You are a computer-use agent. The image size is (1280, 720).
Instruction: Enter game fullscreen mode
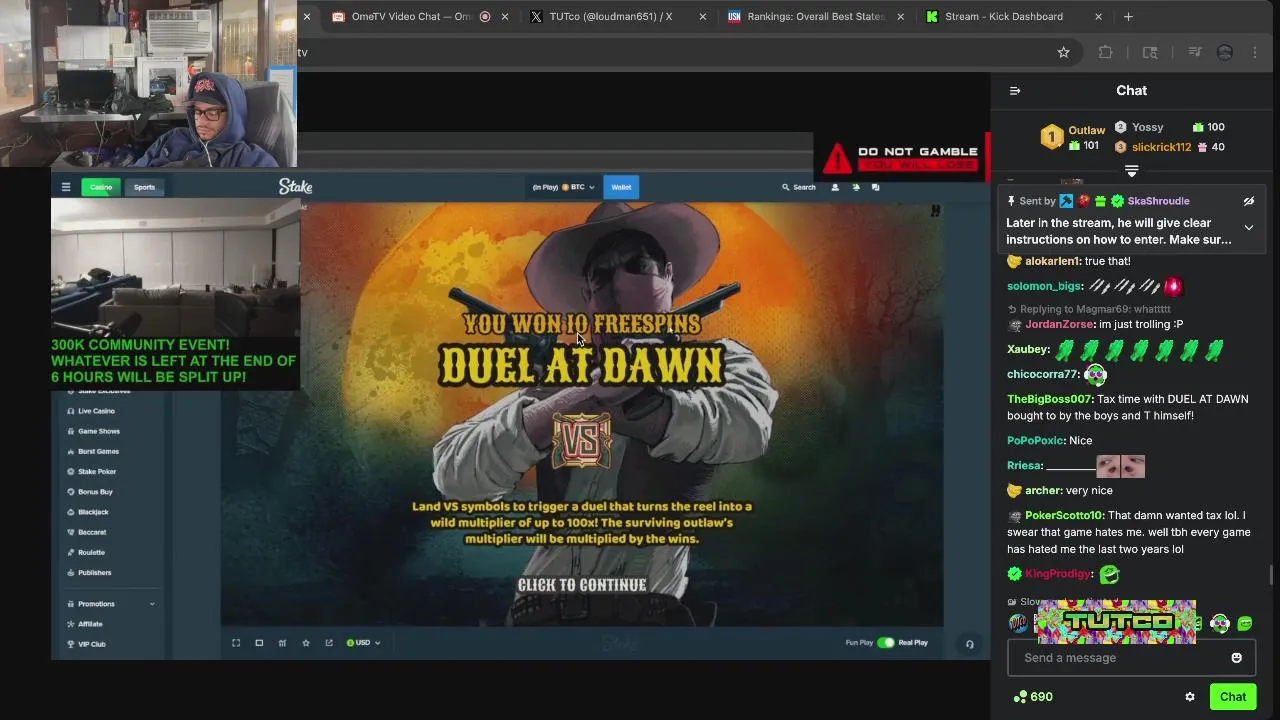tap(236, 643)
